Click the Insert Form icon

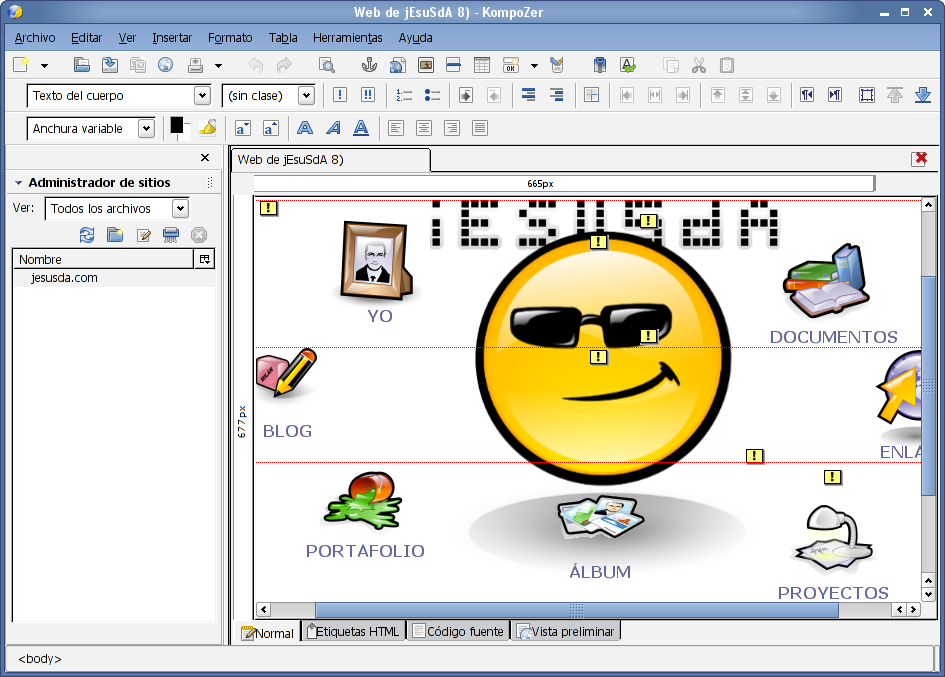tap(510, 65)
